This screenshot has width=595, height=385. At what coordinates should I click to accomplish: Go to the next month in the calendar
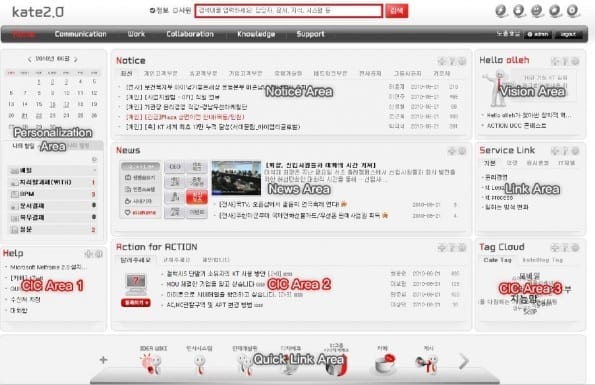tap(76, 59)
